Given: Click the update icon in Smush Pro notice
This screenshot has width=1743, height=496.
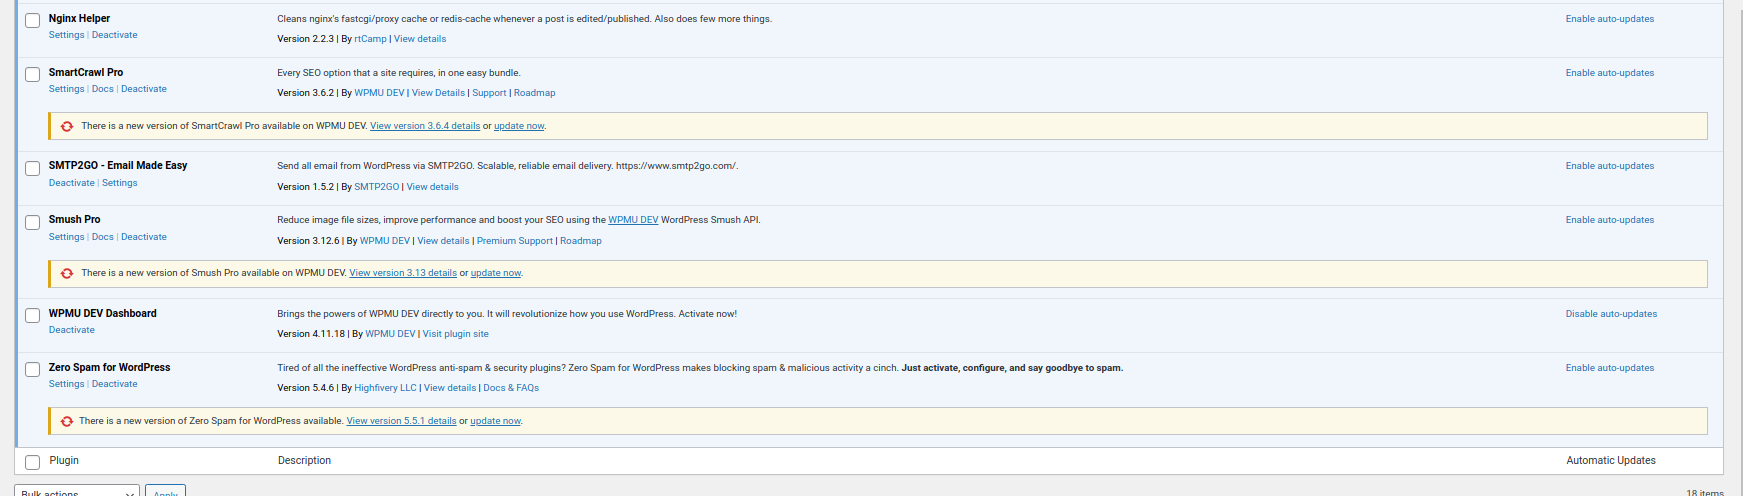Looking at the screenshot, I should tap(67, 273).
